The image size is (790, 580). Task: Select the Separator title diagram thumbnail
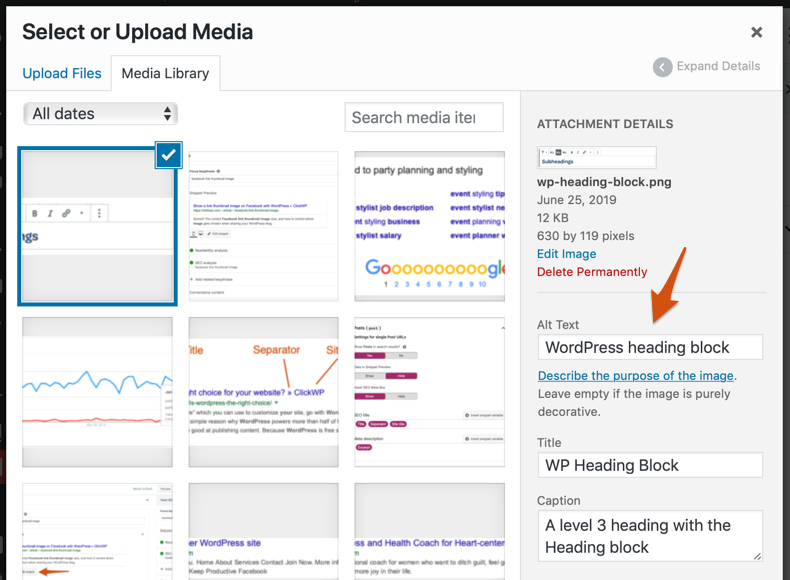click(264, 392)
